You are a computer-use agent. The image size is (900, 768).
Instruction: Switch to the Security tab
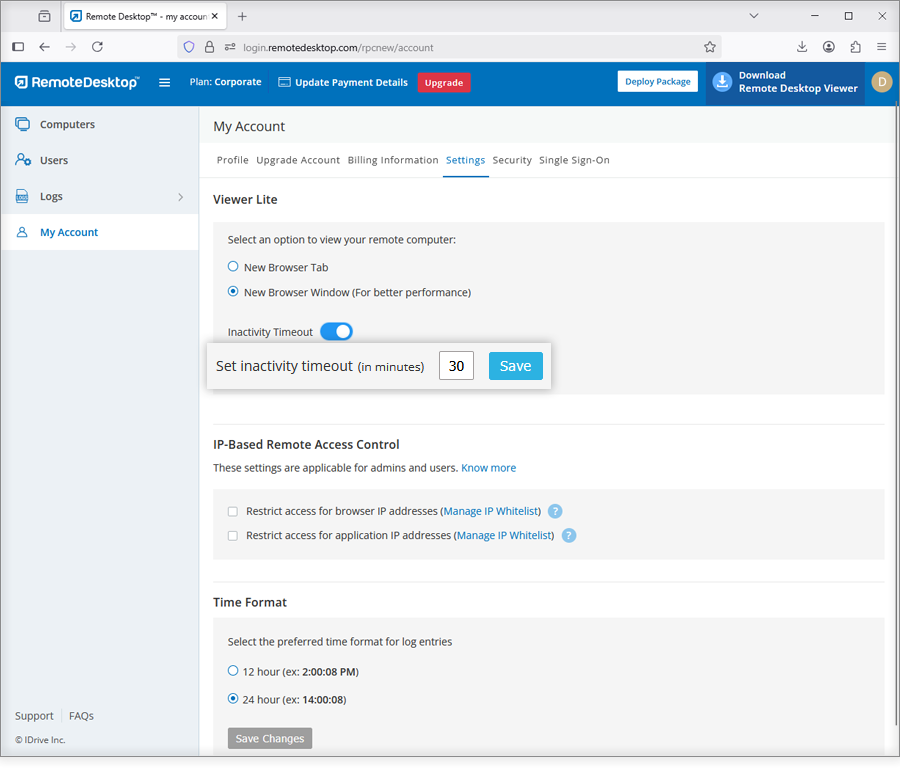tap(512, 160)
